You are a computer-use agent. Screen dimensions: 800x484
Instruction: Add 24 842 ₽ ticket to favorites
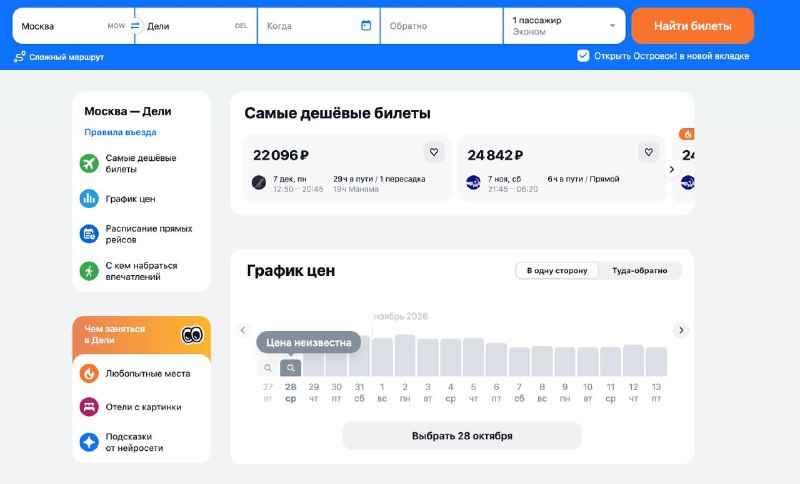point(648,152)
